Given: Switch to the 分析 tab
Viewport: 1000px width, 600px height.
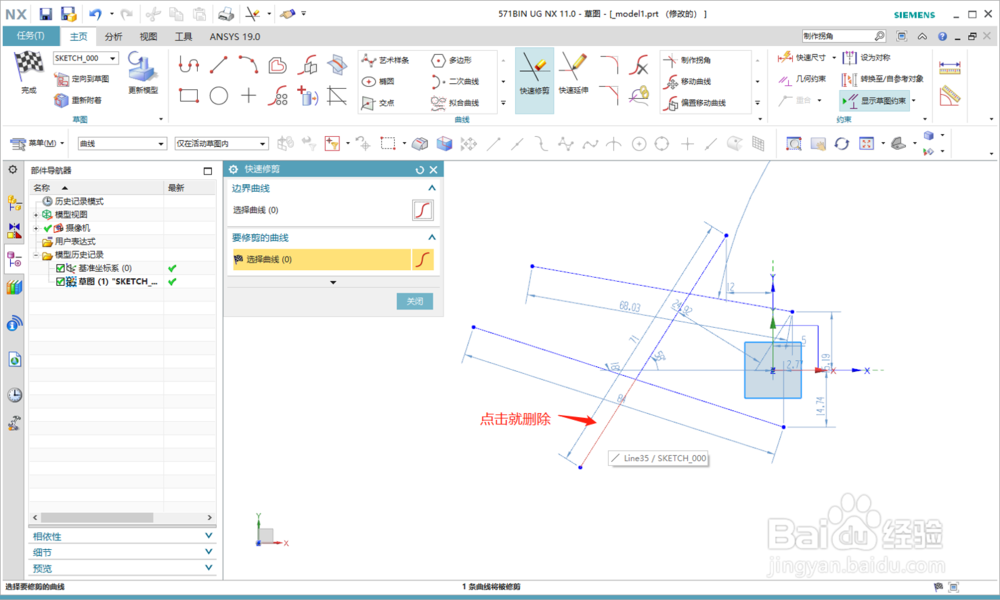Looking at the screenshot, I should (114, 36).
